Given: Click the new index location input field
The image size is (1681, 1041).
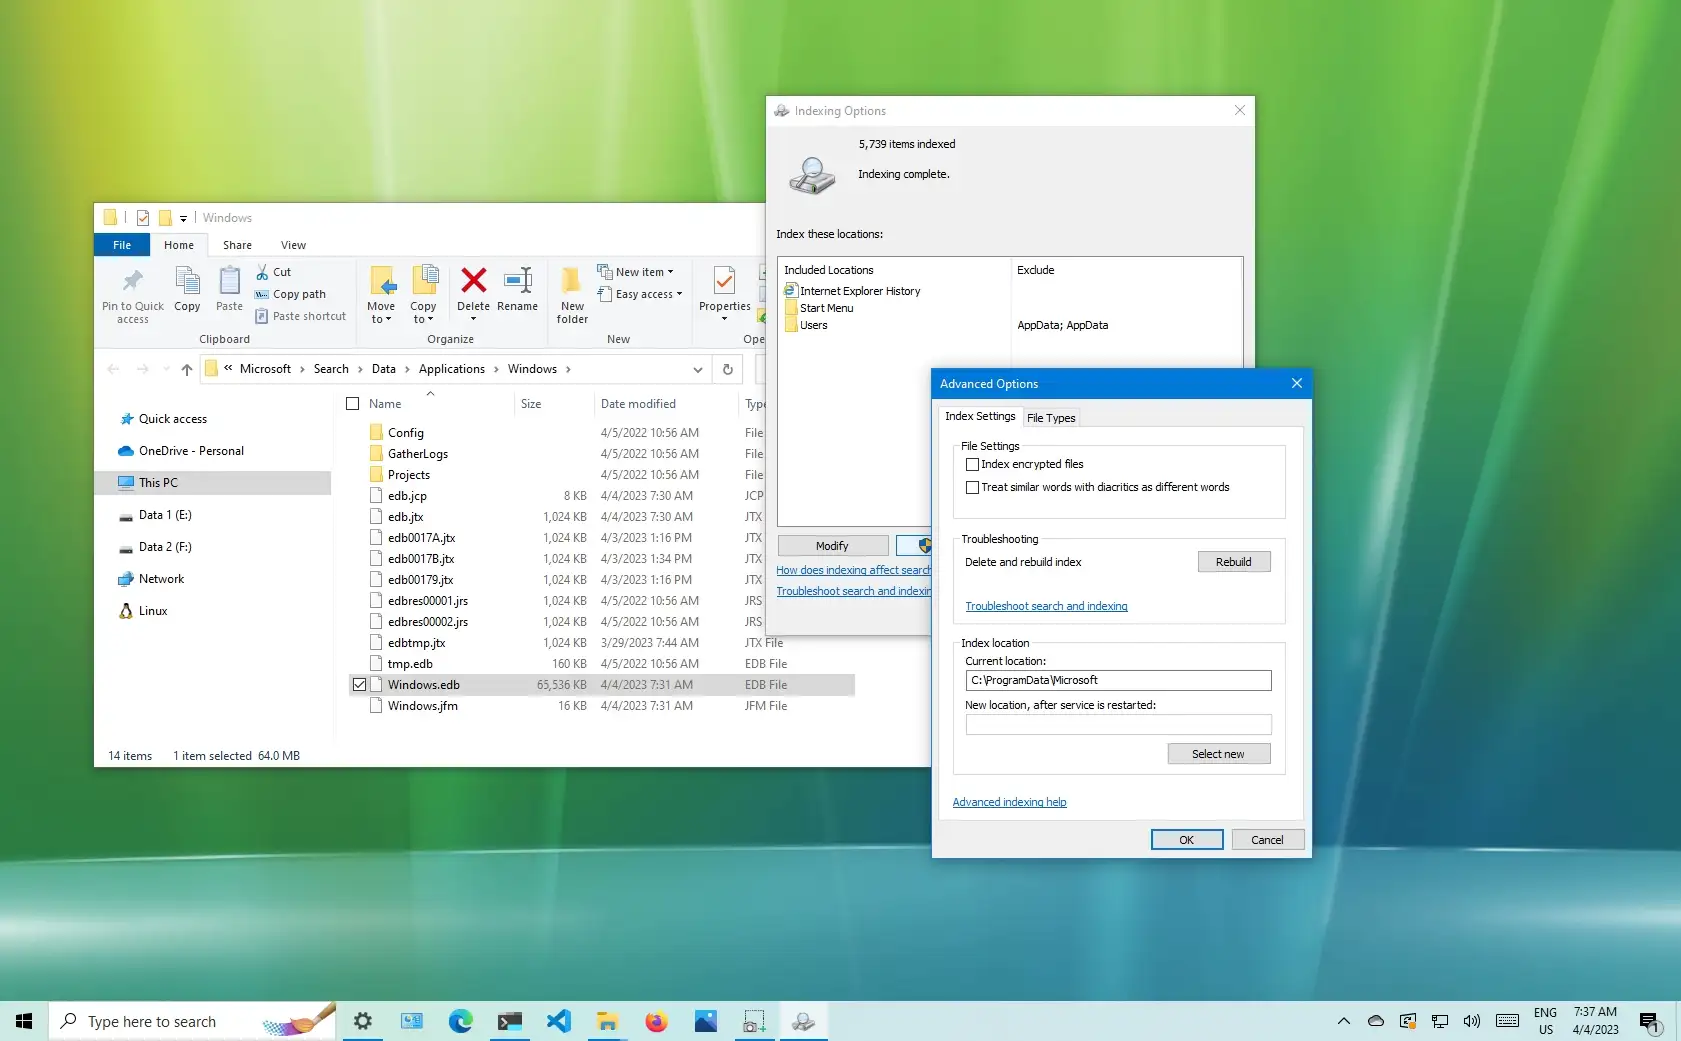Looking at the screenshot, I should [x=1117, y=724].
